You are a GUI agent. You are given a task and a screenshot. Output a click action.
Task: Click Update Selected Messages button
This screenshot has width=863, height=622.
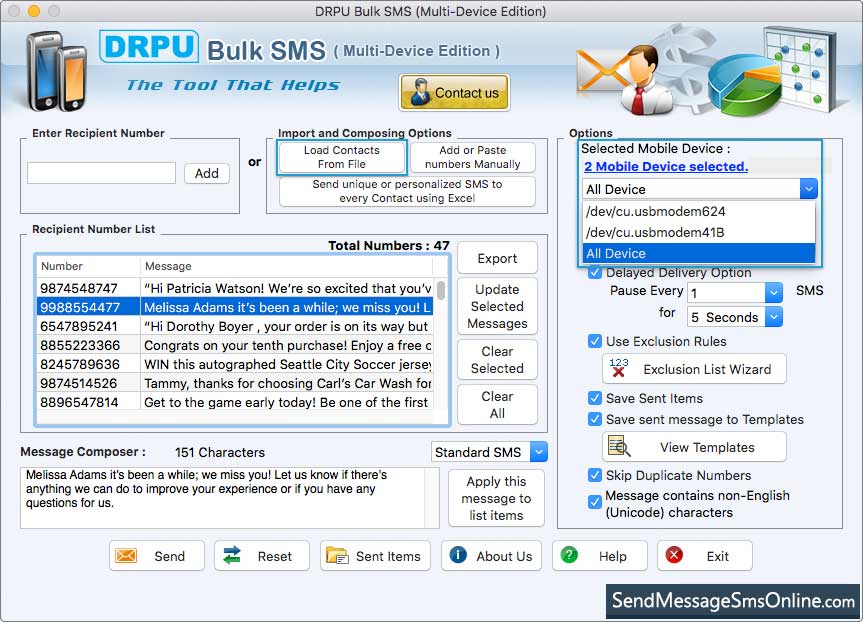pyautogui.click(x=497, y=306)
